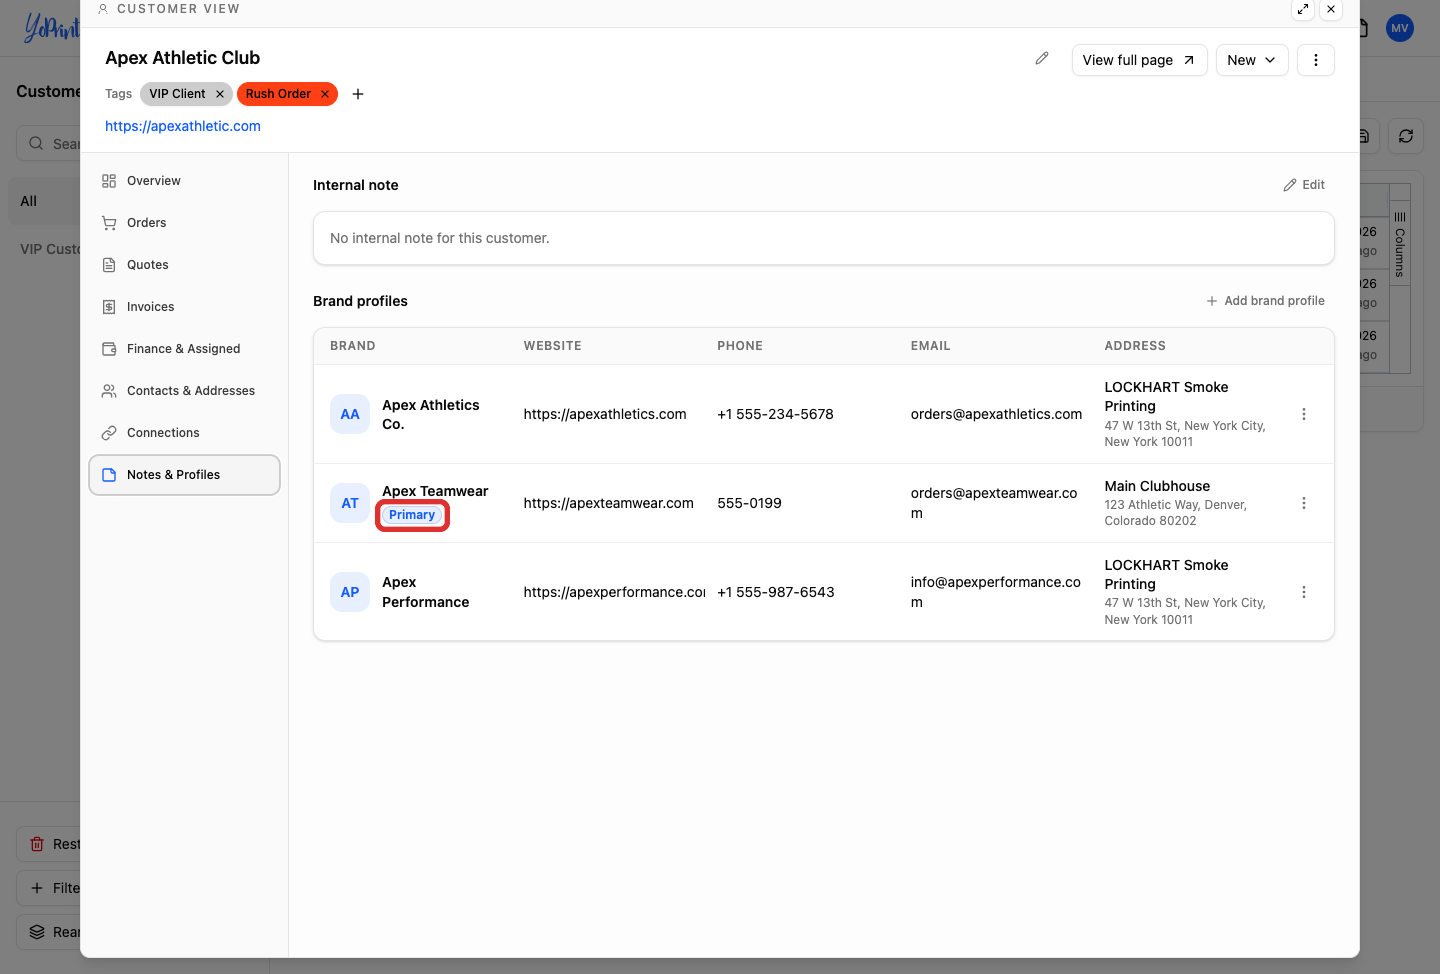Click the internal note text box
The height and width of the screenshot is (974, 1440).
tap(824, 238)
